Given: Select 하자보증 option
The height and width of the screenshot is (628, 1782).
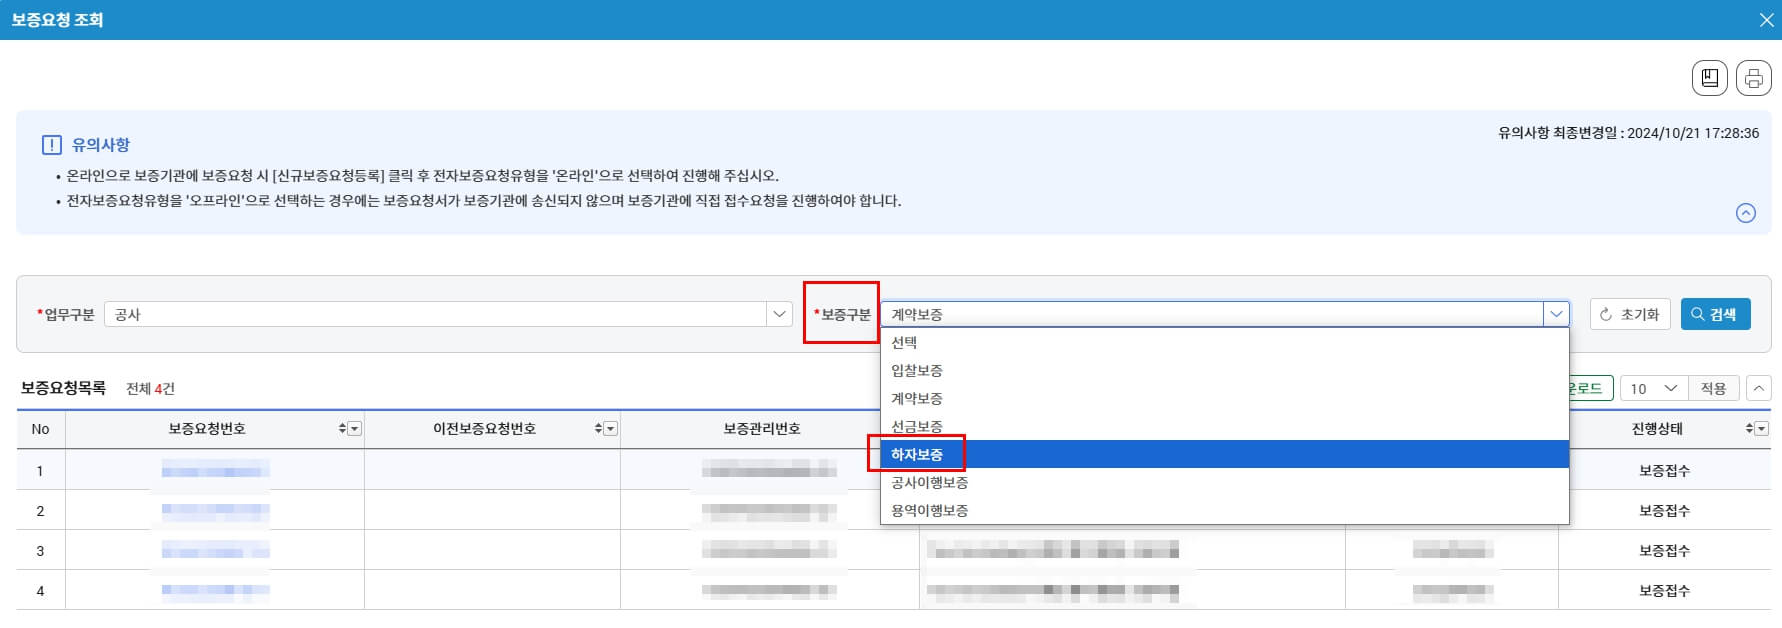Looking at the screenshot, I should pos(1224,454).
